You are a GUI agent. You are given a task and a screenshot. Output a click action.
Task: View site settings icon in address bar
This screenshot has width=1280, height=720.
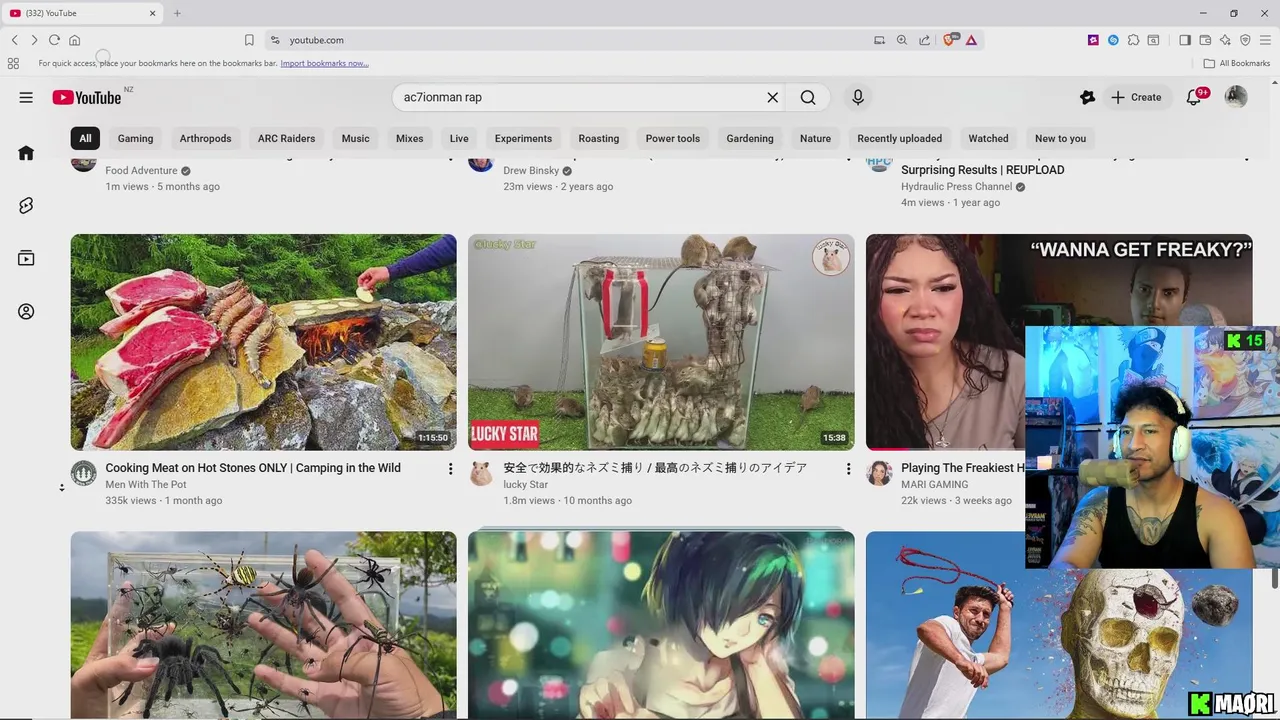pyautogui.click(x=274, y=40)
